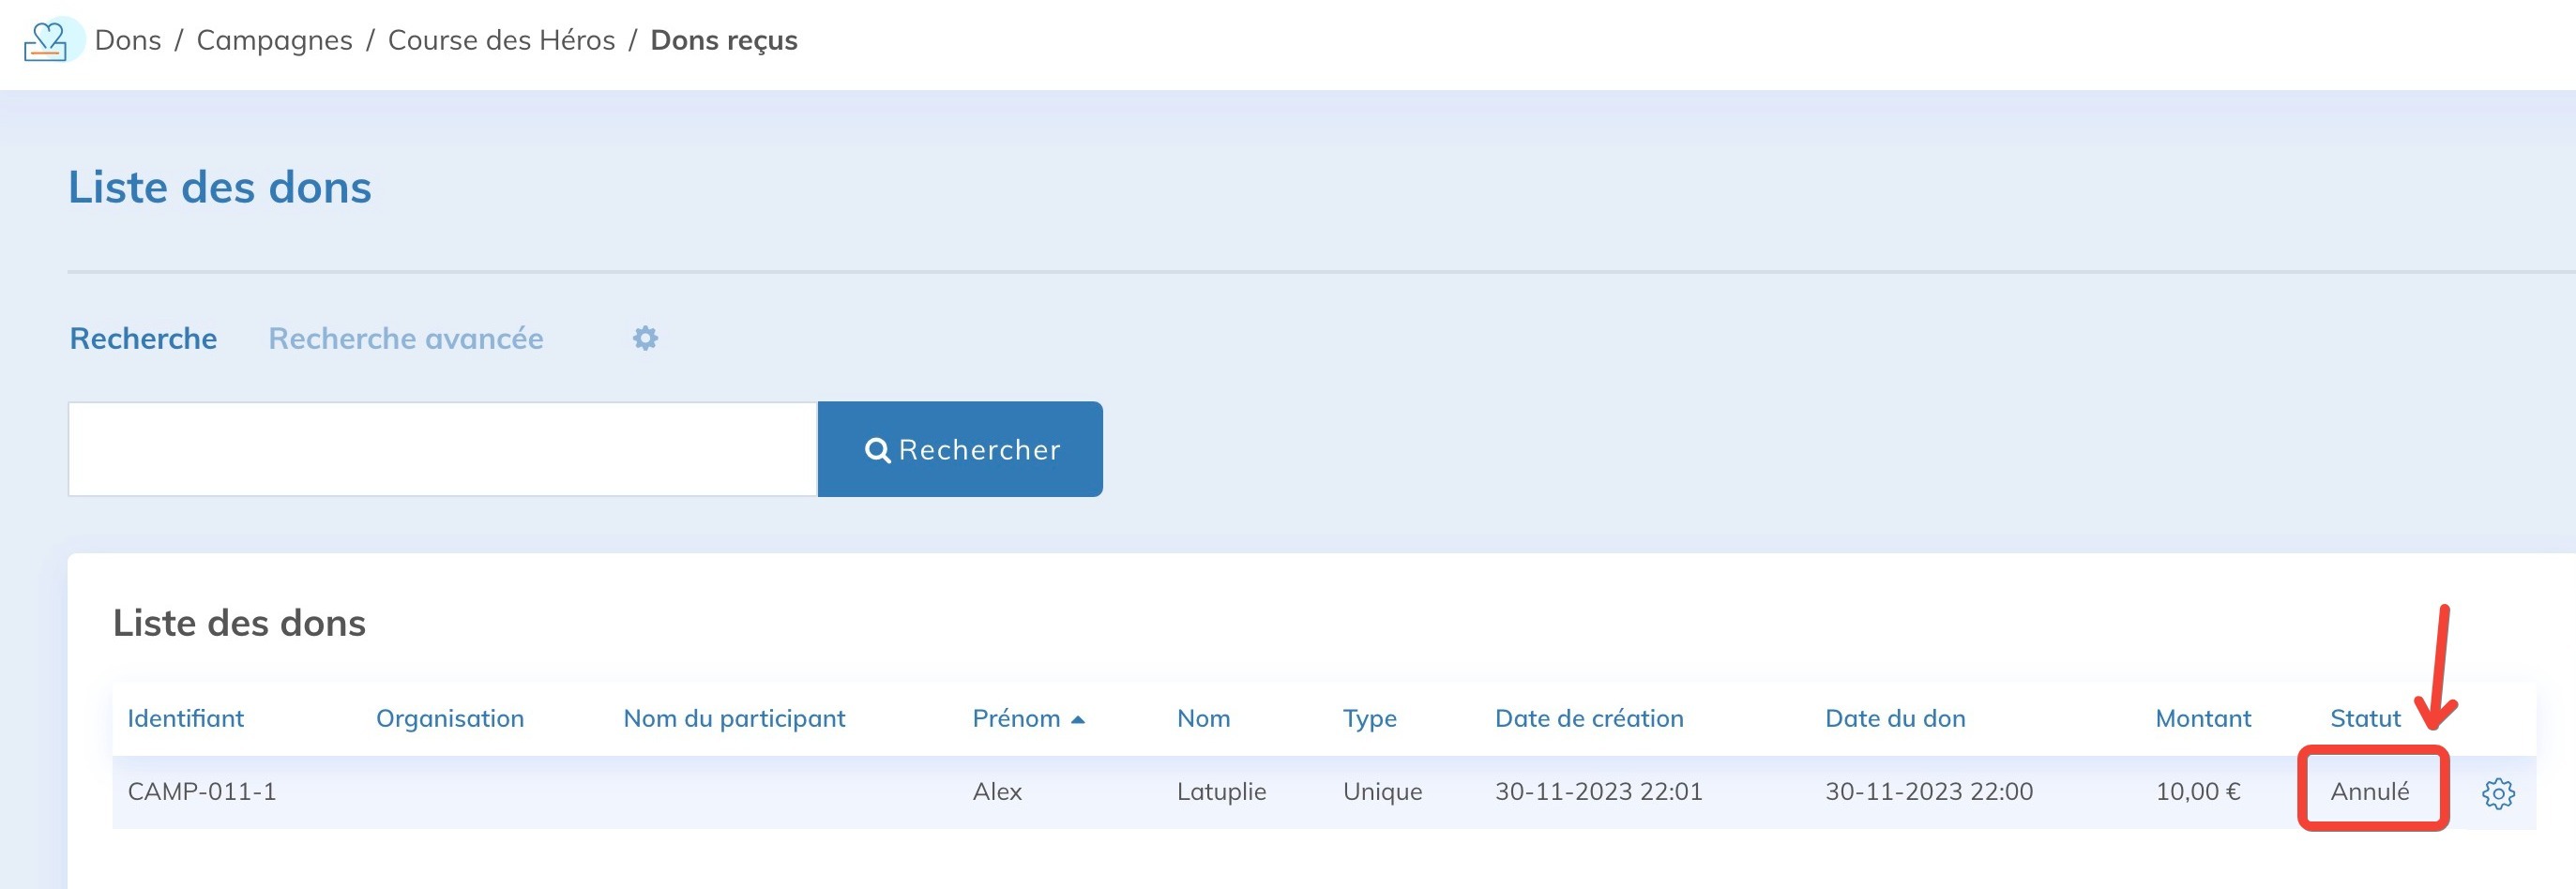The image size is (2576, 889).
Task: Open search settings gear icon
Action: [645, 338]
